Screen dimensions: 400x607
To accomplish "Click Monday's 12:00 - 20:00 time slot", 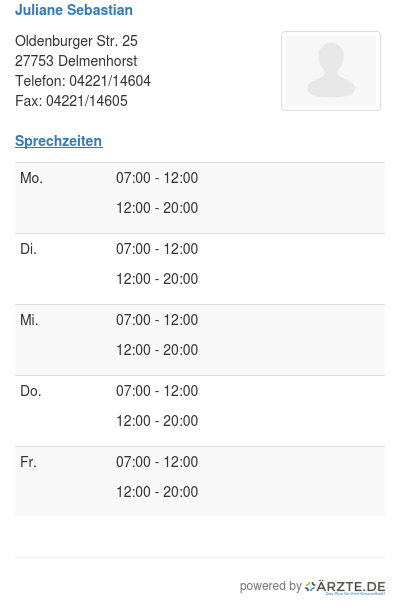I will 157,208.
